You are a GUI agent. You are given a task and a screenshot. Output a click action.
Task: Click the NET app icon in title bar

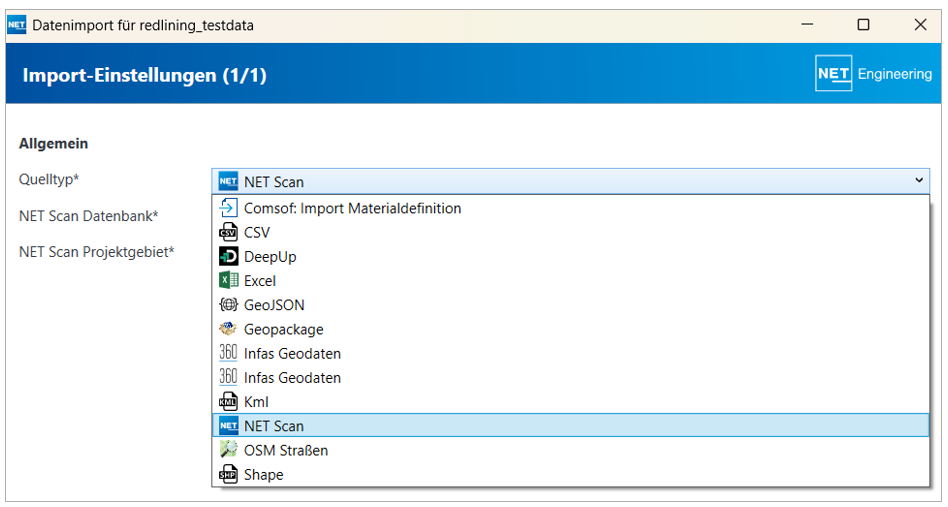pos(16,25)
